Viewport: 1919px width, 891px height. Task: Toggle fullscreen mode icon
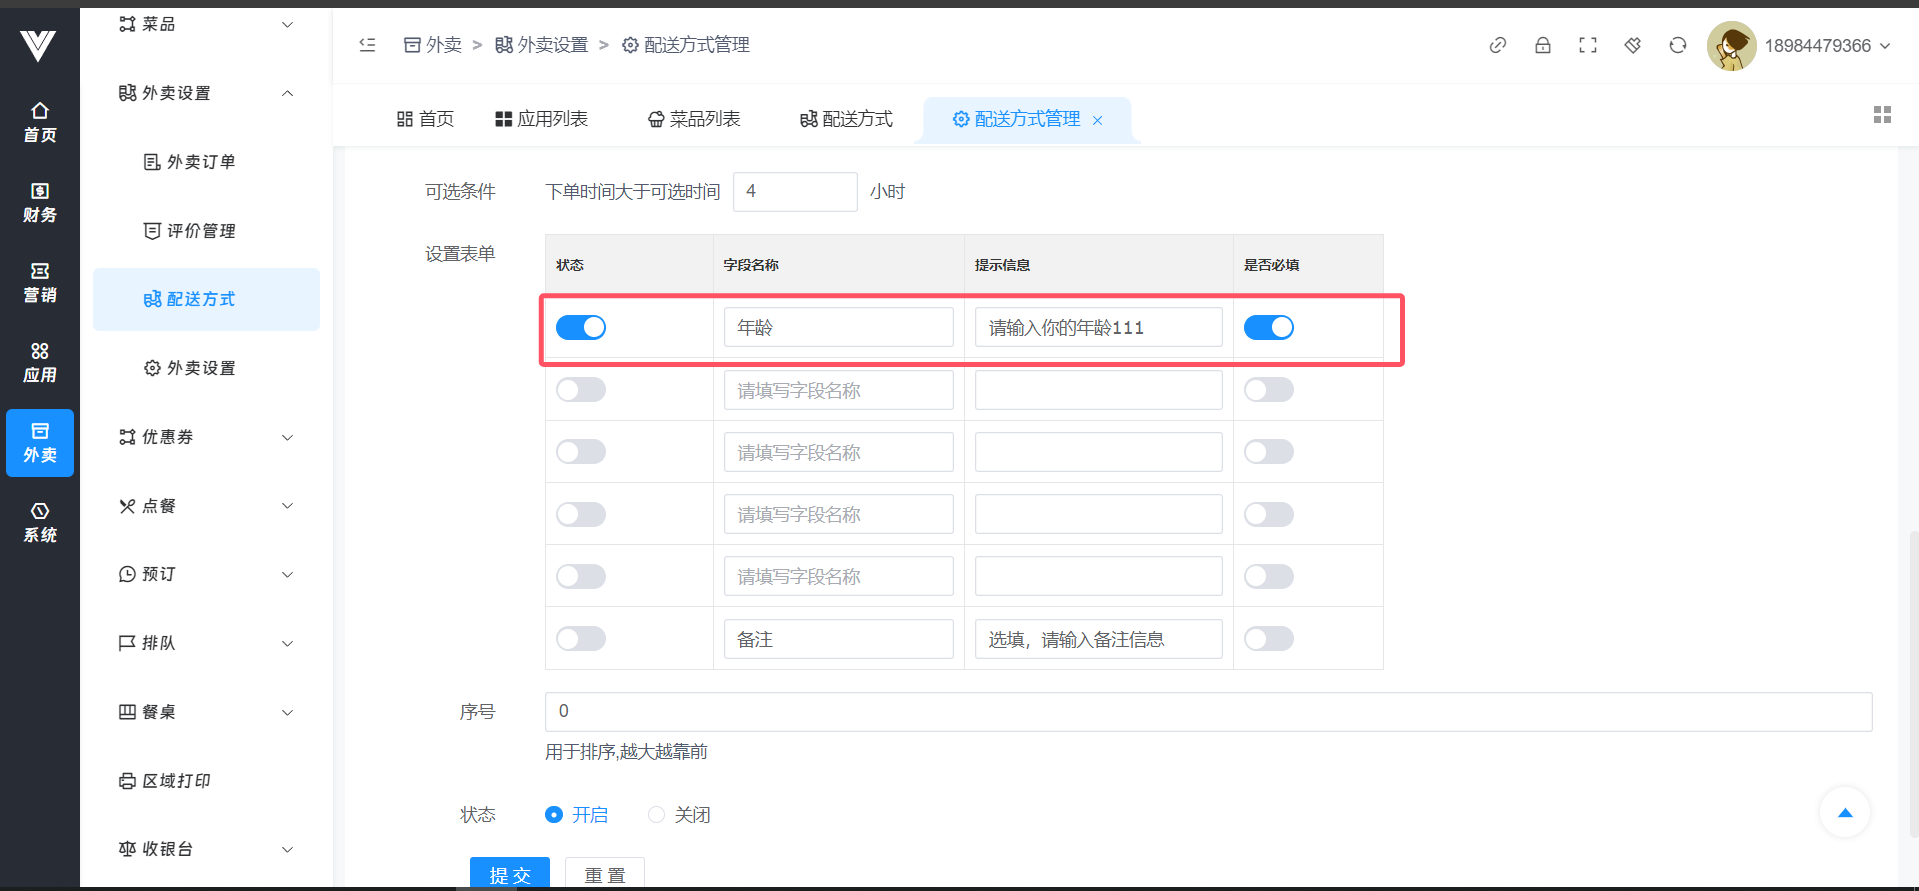pos(1587,45)
